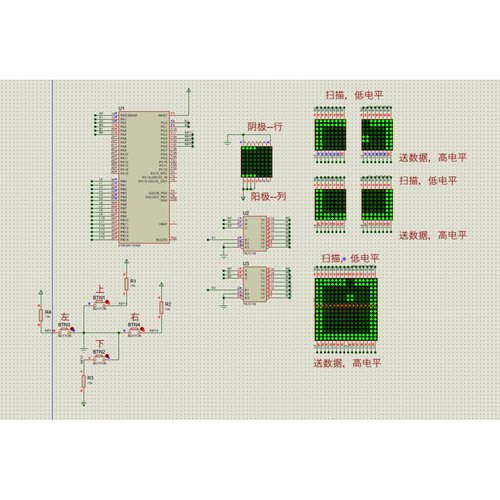This screenshot has width=500, height=500.
Task: Click the U2 reference label
Action: pos(246,213)
